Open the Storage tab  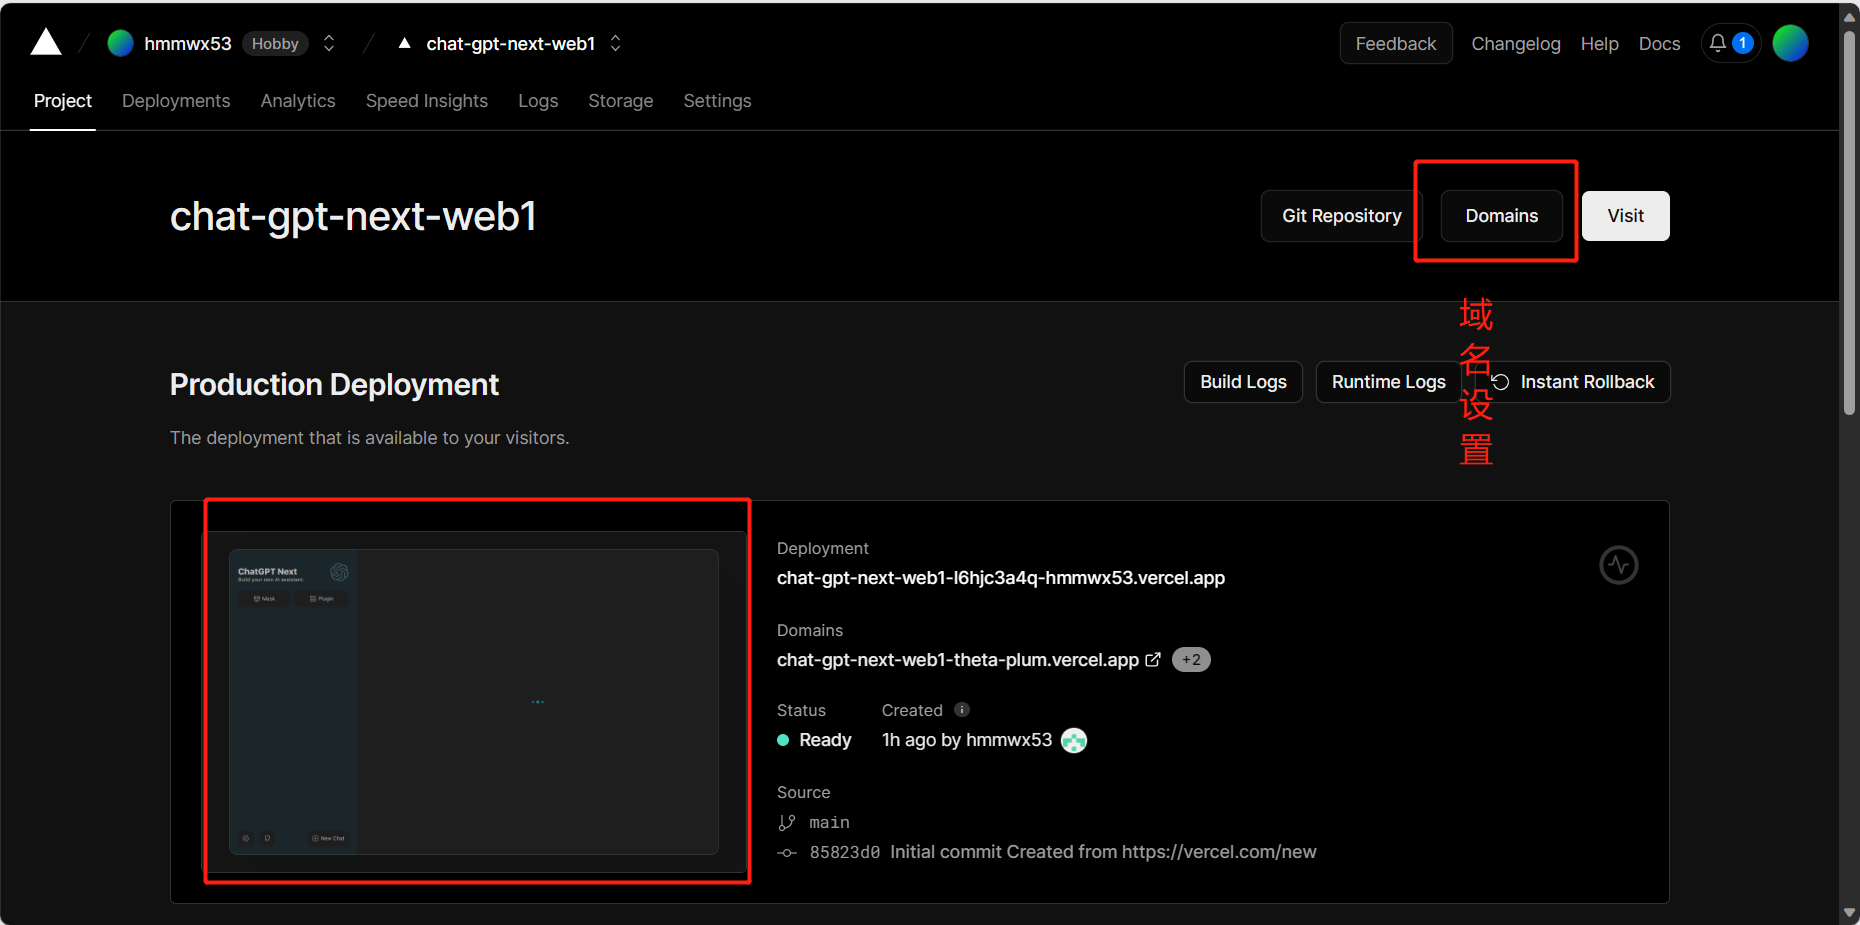point(621,101)
